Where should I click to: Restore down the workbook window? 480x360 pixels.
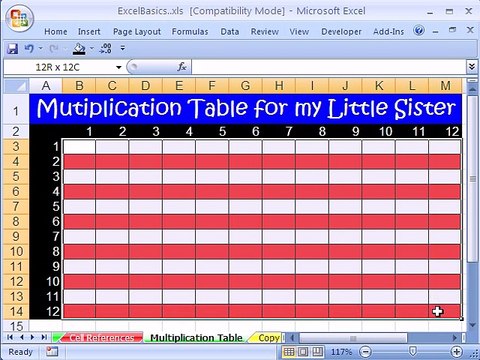[452, 30]
